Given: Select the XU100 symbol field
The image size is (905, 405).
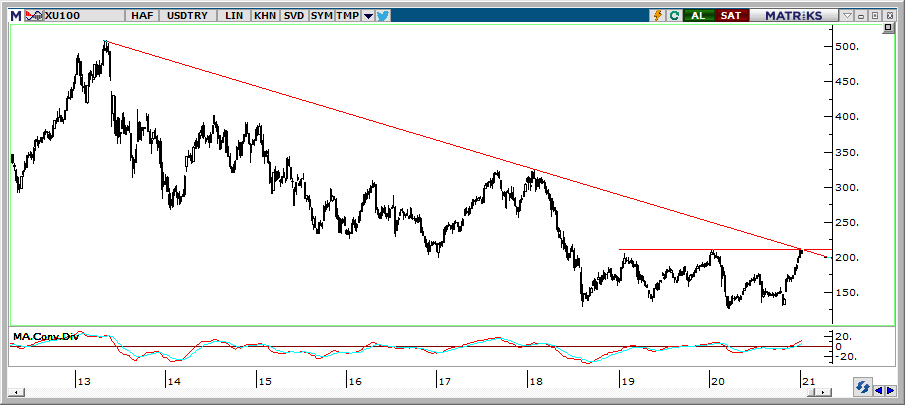Looking at the screenshot, I should coord(84,16).
